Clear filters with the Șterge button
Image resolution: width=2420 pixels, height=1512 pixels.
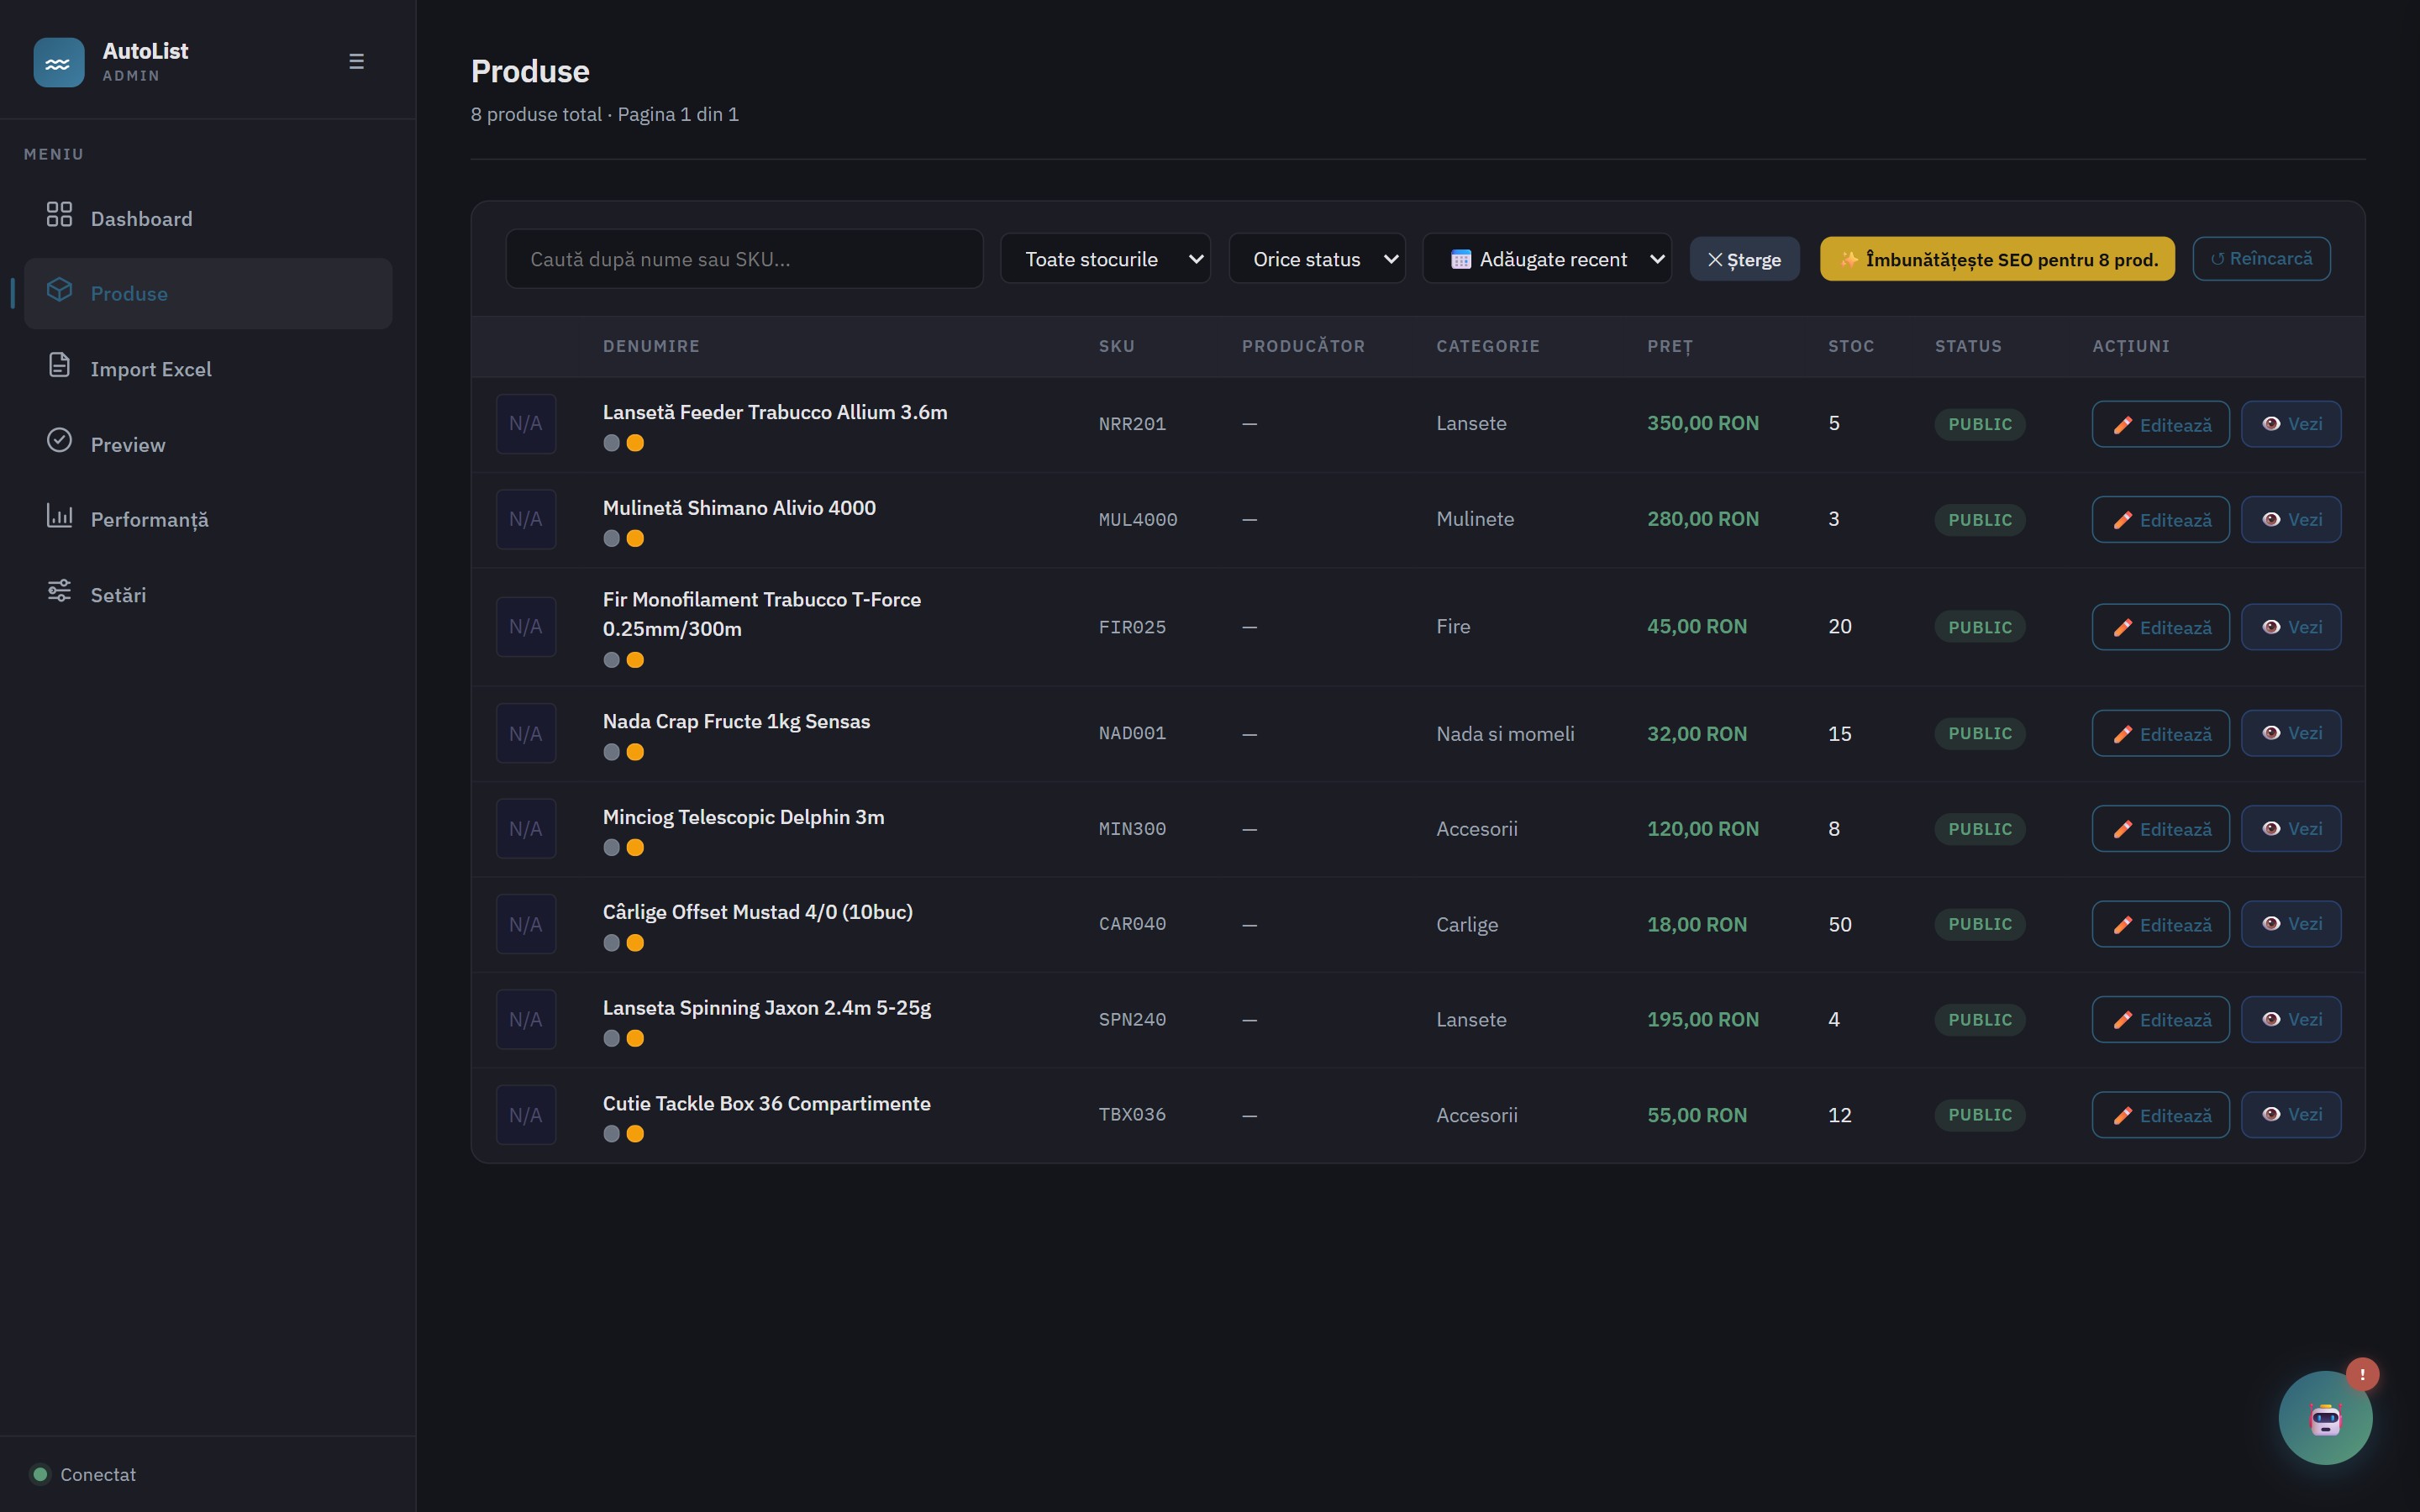click(x=1744, y=259)
